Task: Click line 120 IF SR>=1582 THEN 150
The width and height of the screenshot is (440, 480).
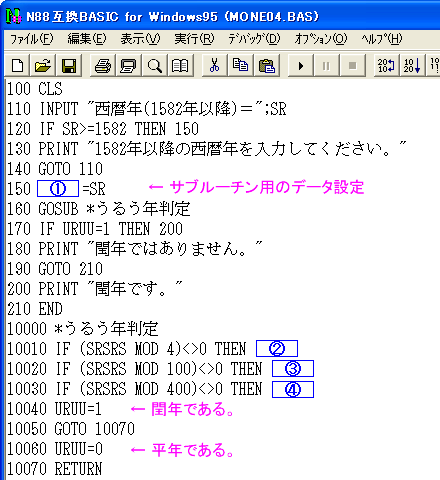Action: coord(103,129)
